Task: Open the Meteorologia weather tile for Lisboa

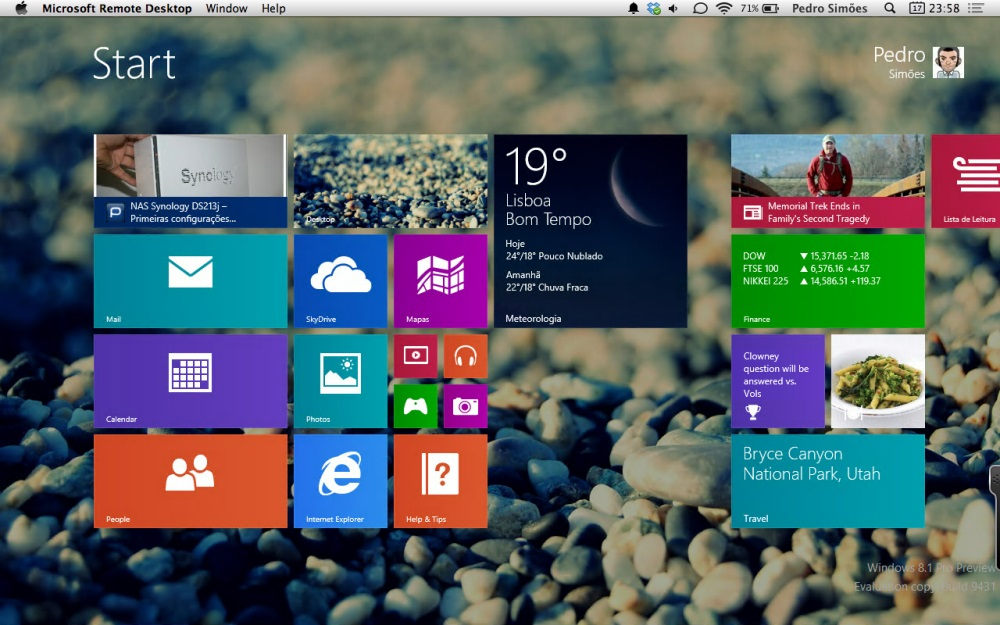Action: tap(591, 231)
